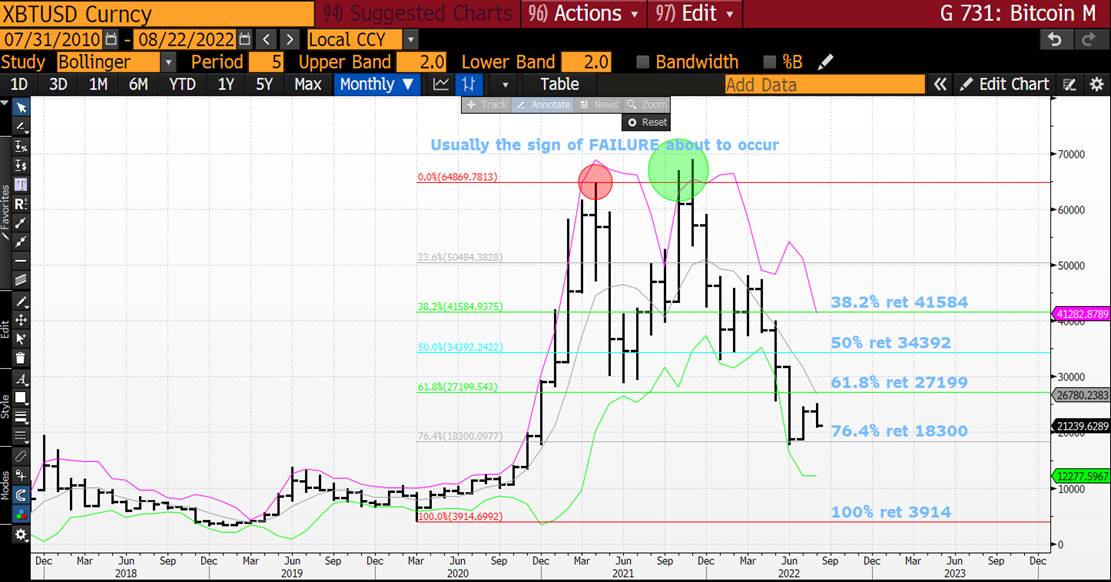This screenshot has height=582, width=1111.
Task: Select the percent change measurement tool
Action: pos(21,147)
